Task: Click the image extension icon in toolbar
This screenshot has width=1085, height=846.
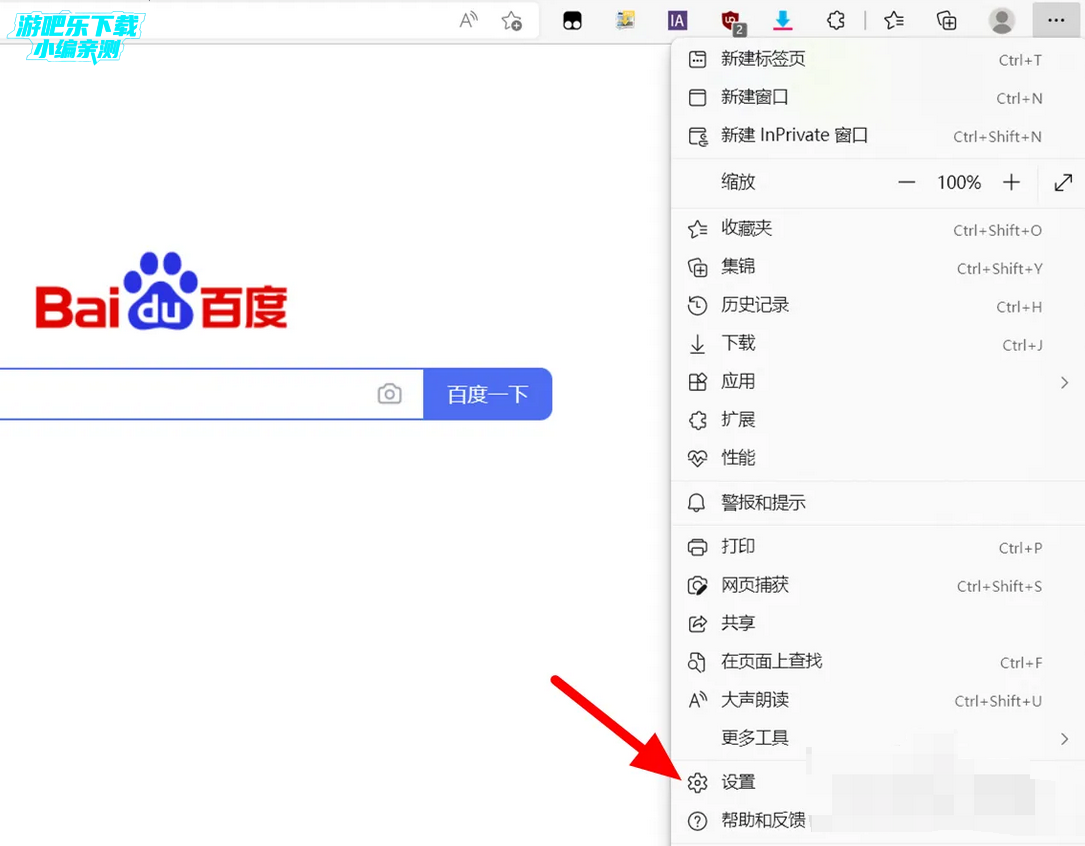Action: pos(625,20)
